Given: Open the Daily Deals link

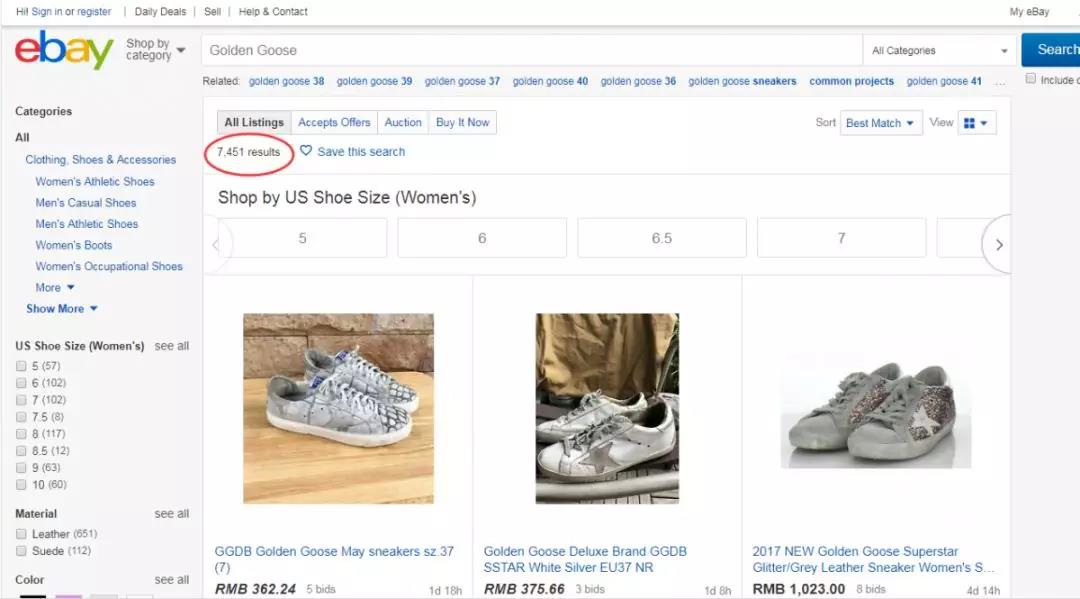Looking at the screenshot, I should coord(160,12).
